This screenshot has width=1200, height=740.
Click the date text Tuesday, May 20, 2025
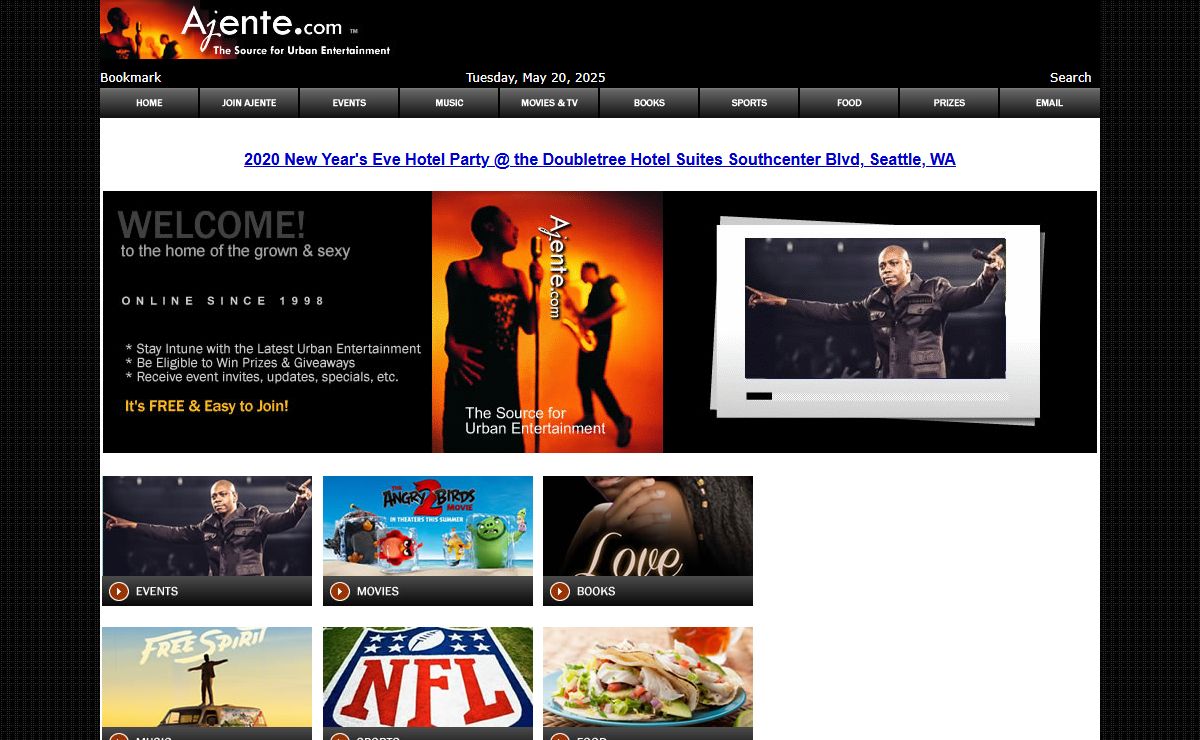(536, 78)
